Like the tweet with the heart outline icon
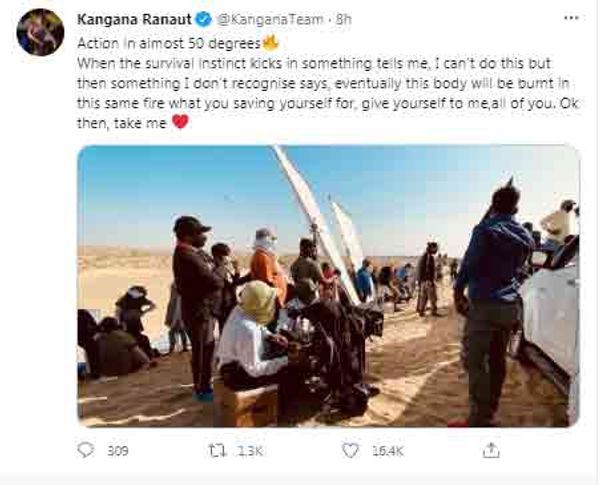Screen dimensions: 600x485 350,451
